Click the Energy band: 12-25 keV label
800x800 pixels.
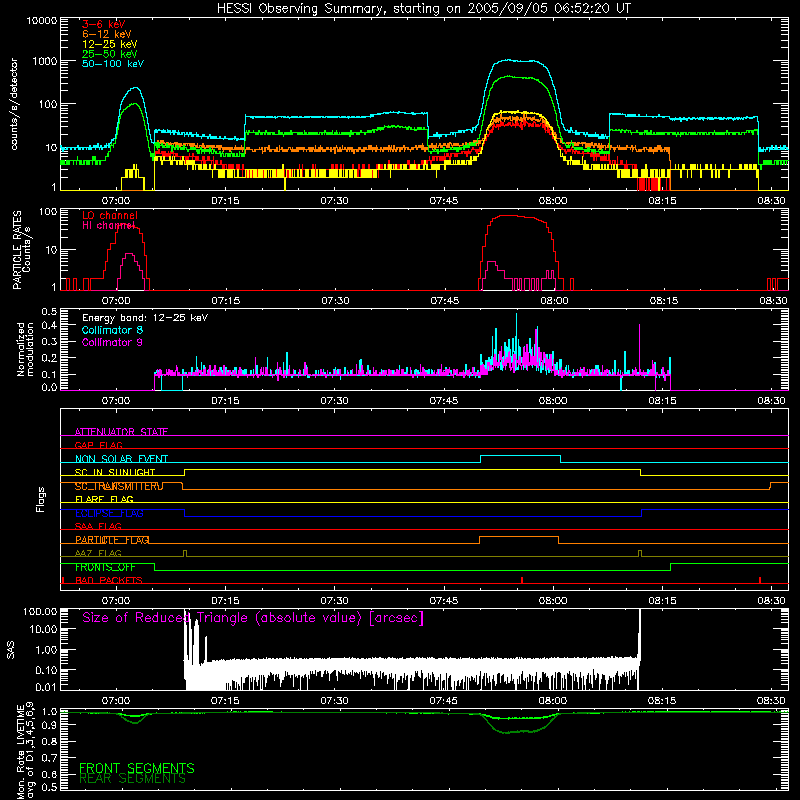[145, 318]
